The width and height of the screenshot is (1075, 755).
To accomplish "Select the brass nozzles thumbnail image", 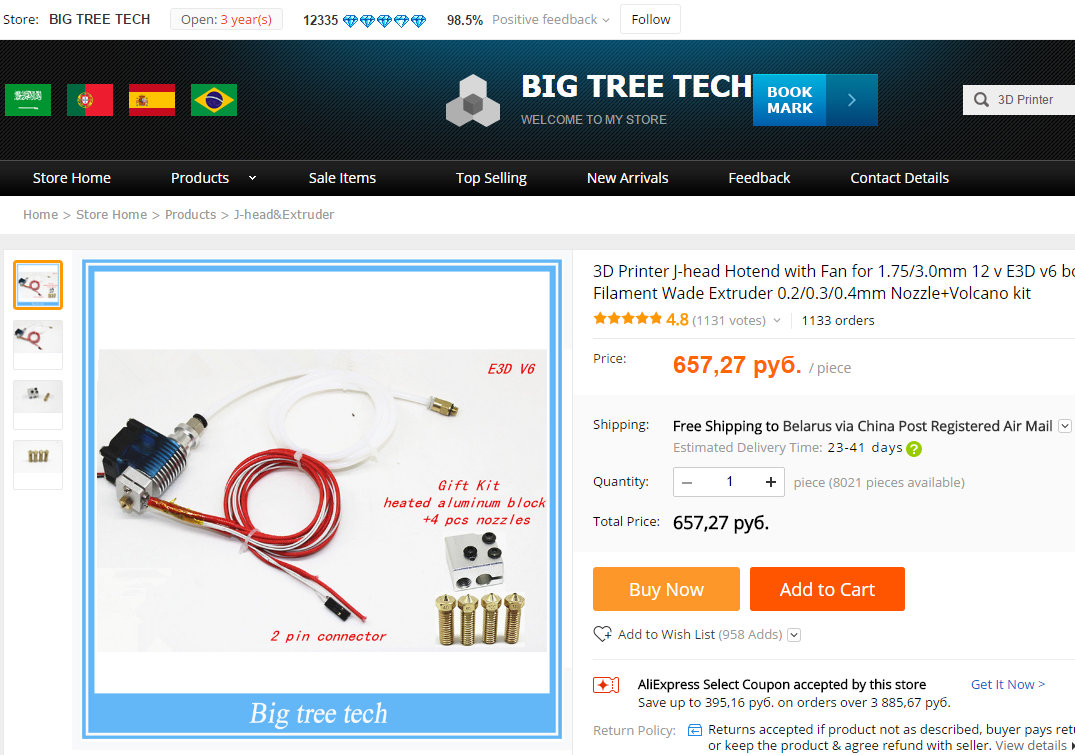I will pyautogui.click(x=38, y=464).
